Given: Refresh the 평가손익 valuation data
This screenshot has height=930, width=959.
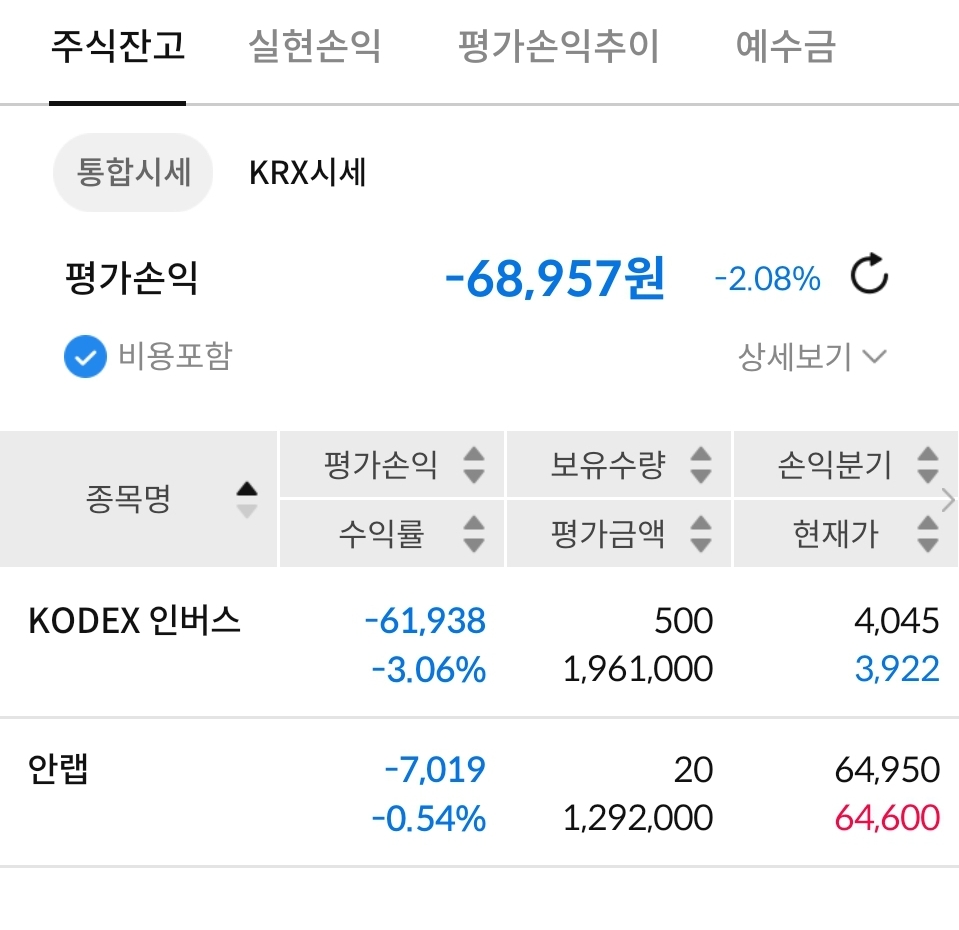Looking at the screenshot, I should coord(869,277).
